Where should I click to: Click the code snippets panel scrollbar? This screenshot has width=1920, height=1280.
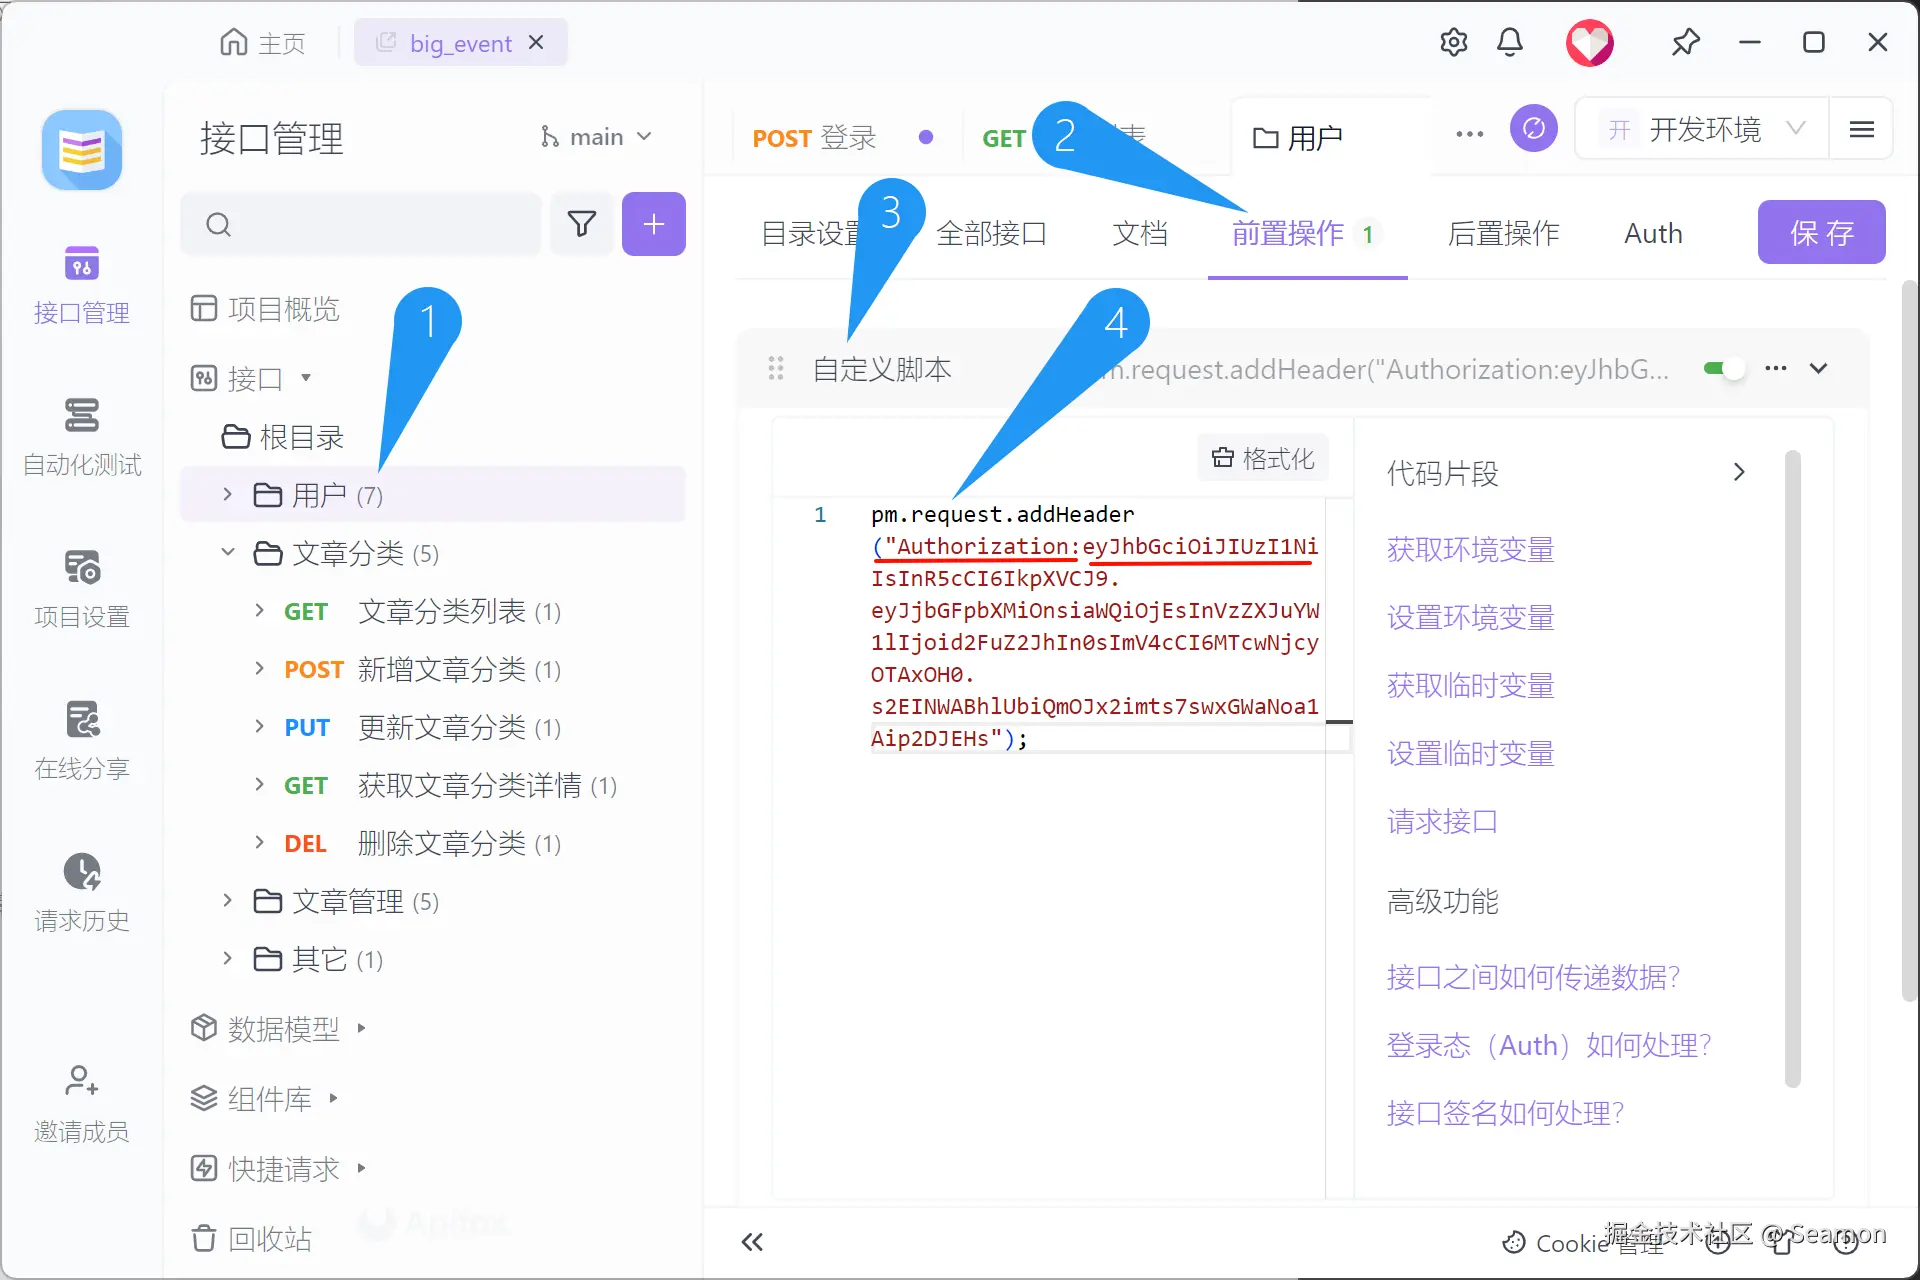[1792, 770]
